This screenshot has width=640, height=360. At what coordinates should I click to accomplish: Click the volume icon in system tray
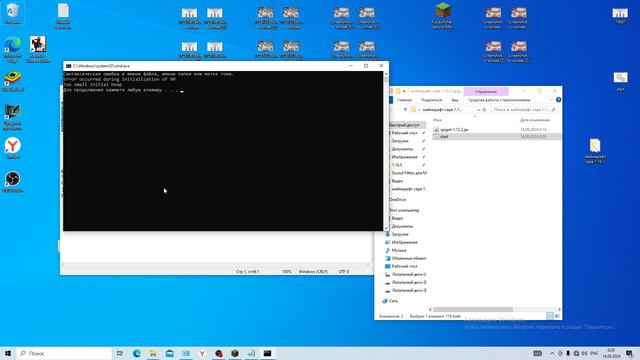(x=584, y=353)
